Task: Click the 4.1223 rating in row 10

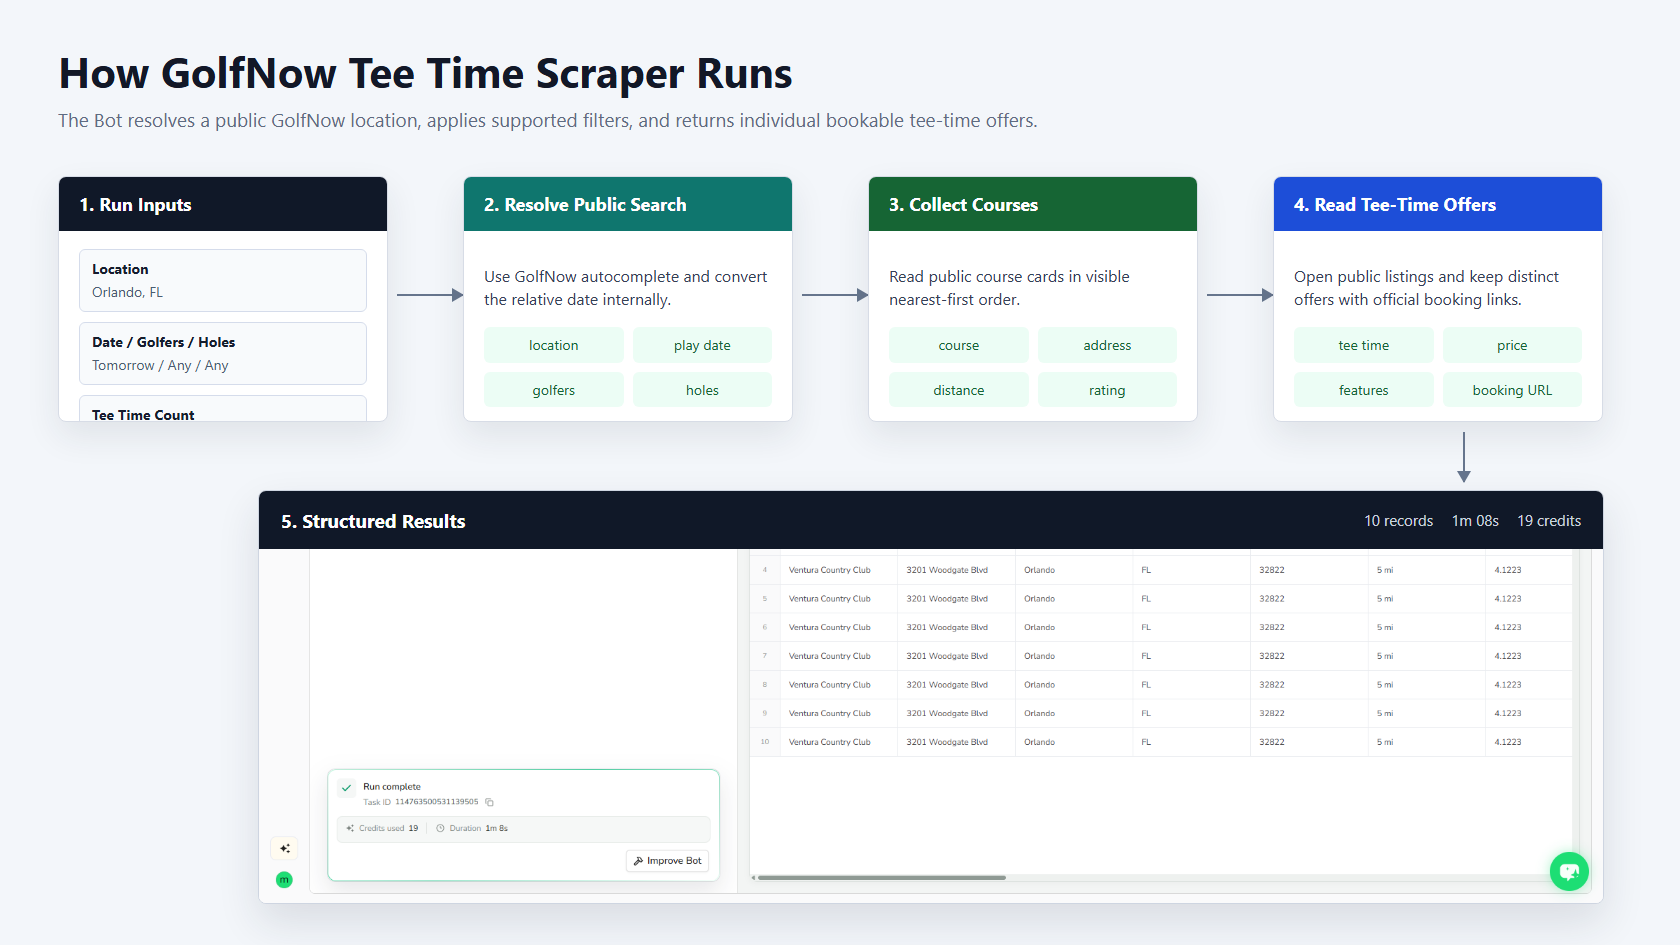Action: [x=1508, y=742]
